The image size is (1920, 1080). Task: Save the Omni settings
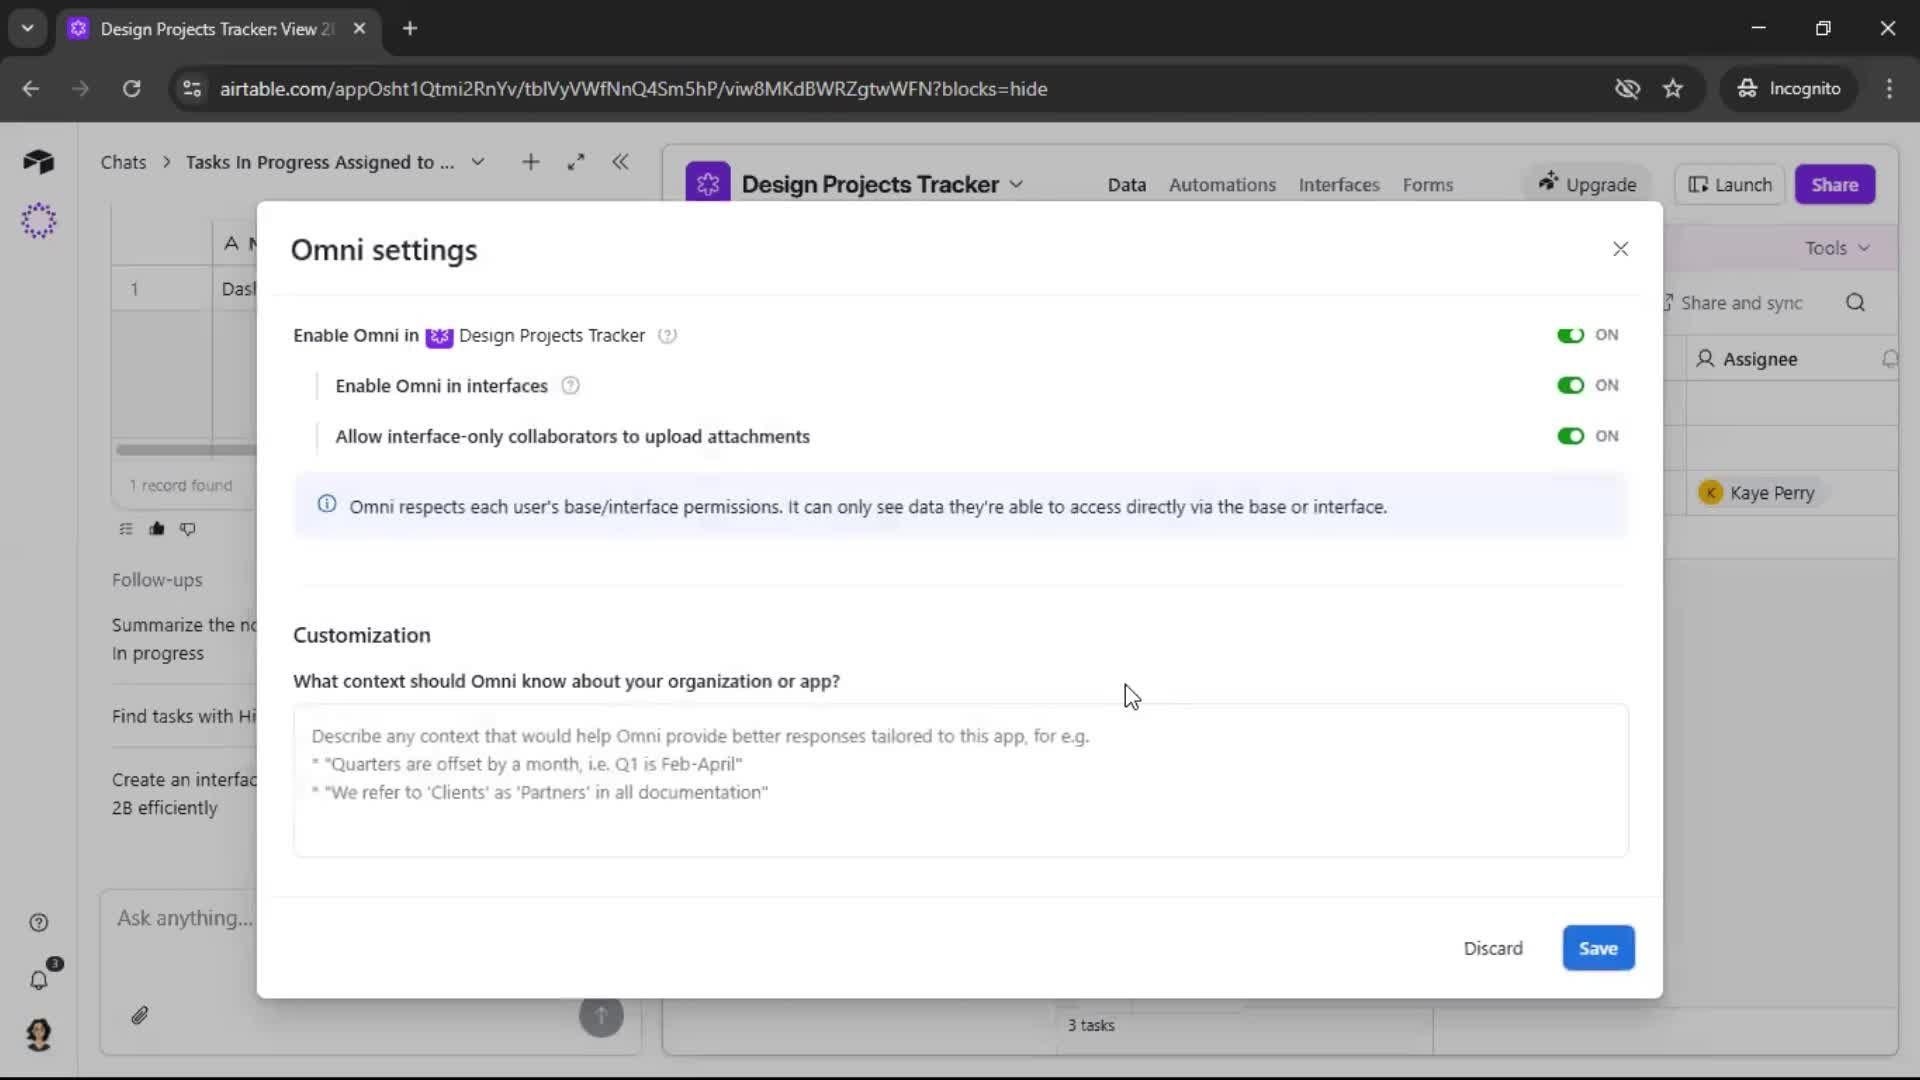(1598, 948)
